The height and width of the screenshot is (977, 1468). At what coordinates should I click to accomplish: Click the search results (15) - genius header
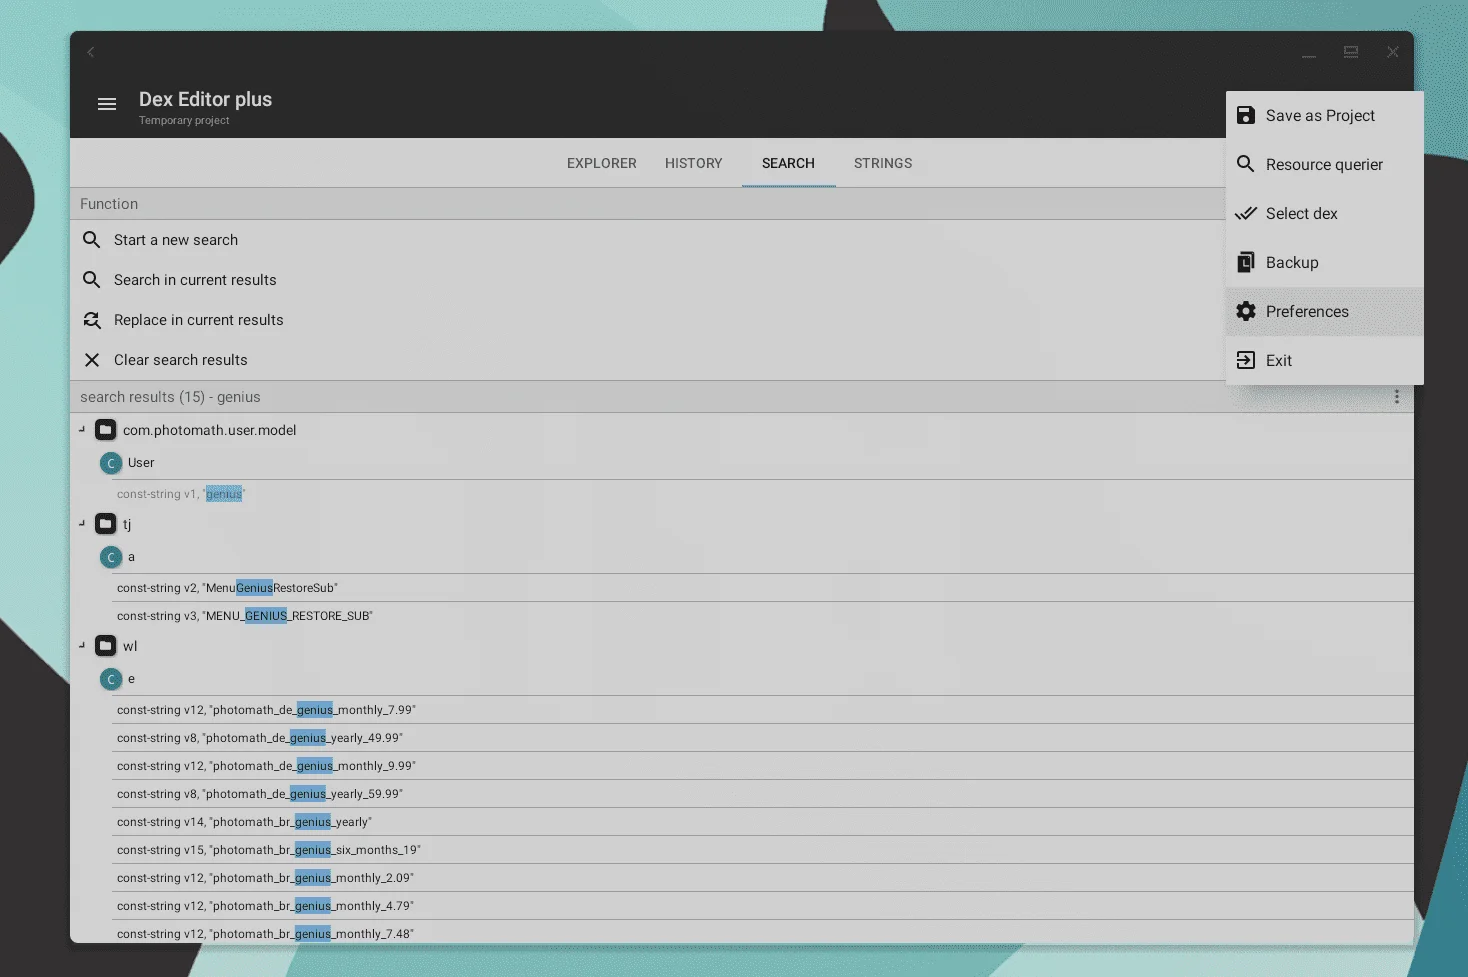[170, 397]
